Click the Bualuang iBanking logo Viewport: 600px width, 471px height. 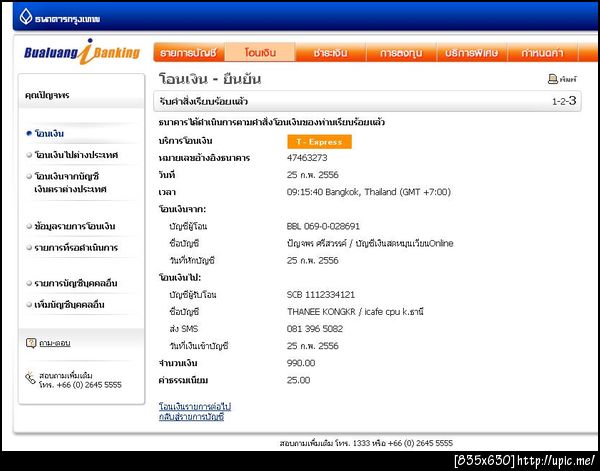coord(82,52)
